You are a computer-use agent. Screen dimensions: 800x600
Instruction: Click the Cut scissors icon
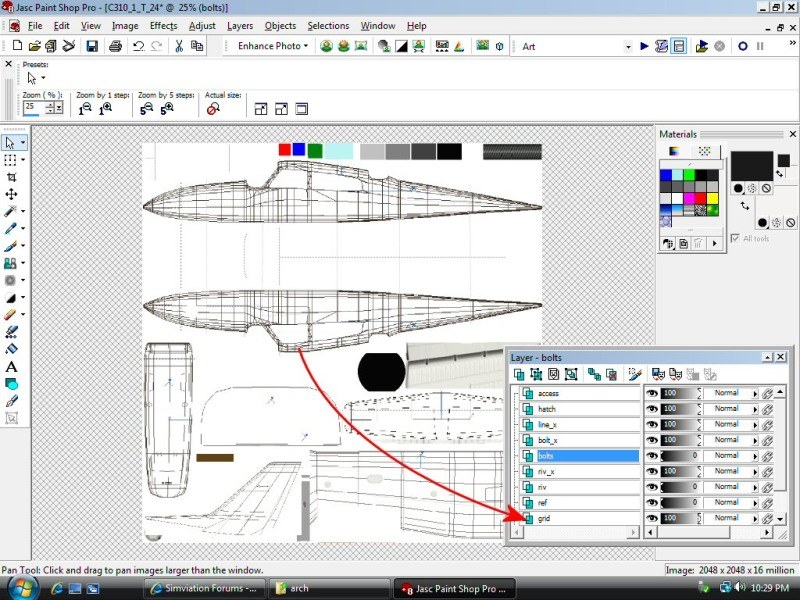pyautogui.click(x=179, y=46)
